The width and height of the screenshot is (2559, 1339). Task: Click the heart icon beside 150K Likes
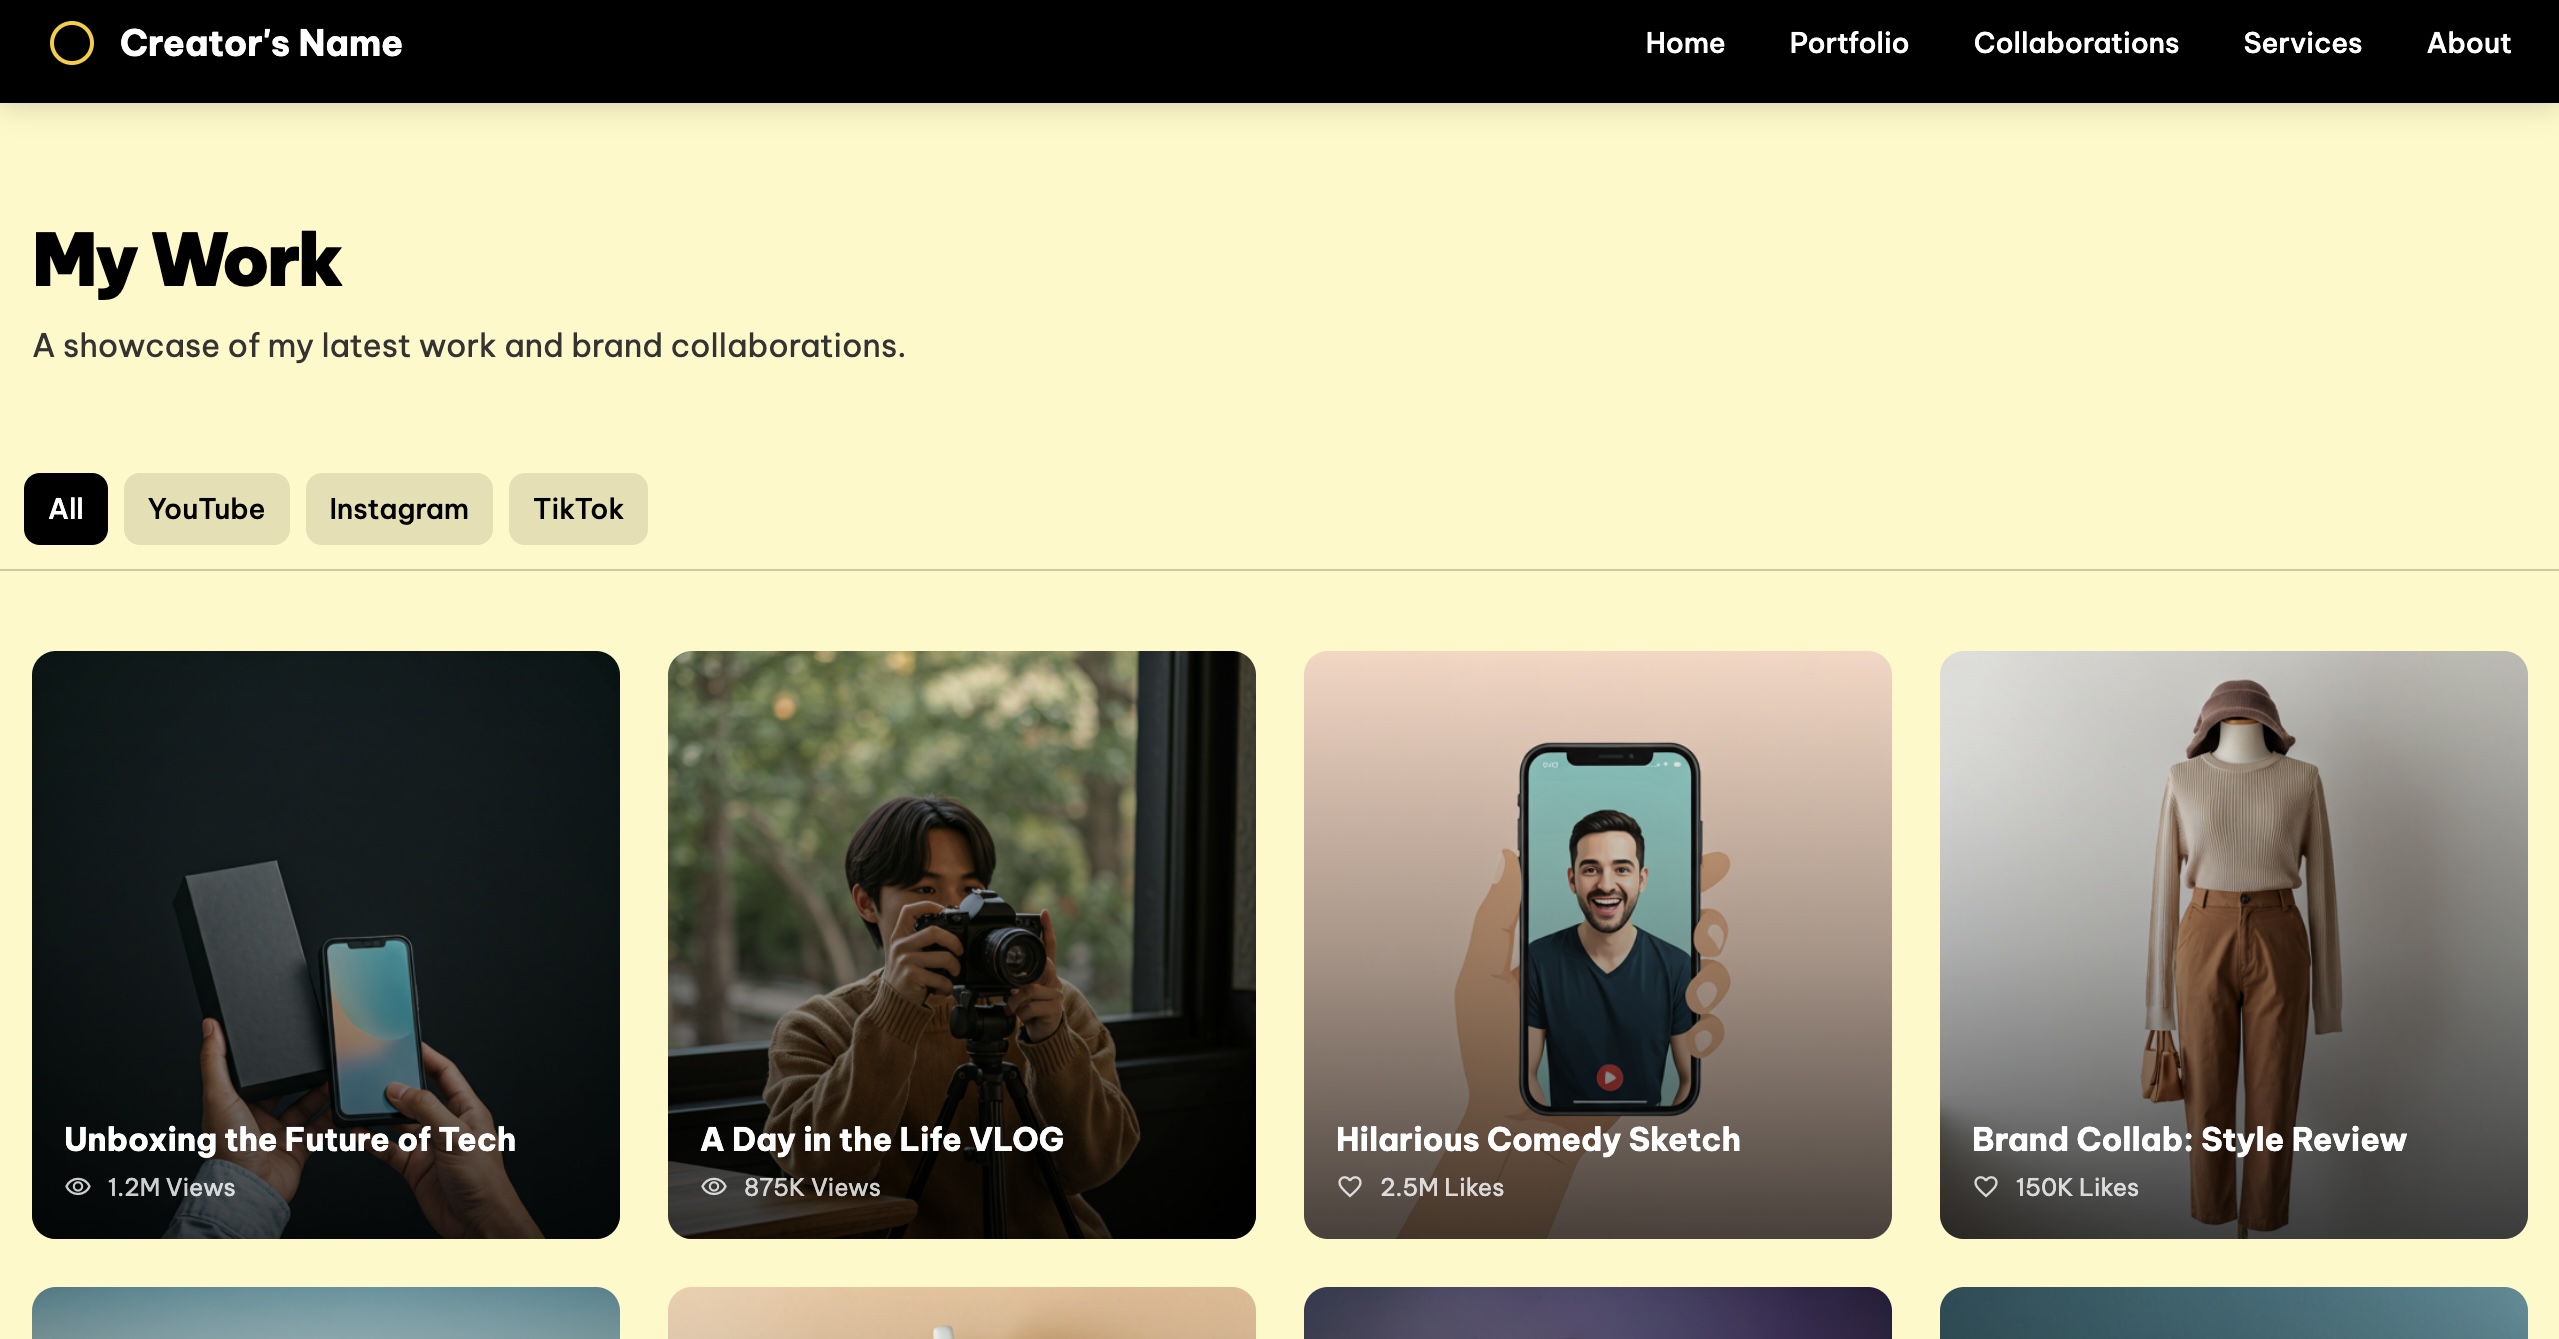click(x=1986, y=1187)
